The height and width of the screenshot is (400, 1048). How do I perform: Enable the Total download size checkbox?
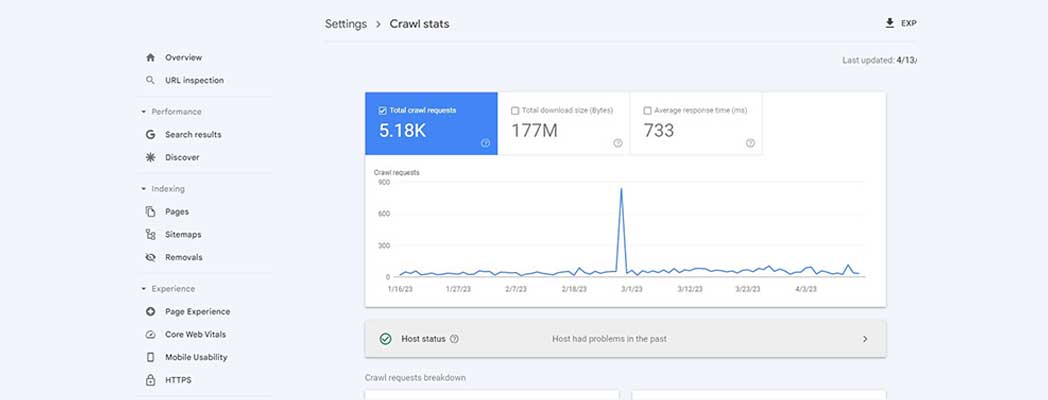pos(515,111)
